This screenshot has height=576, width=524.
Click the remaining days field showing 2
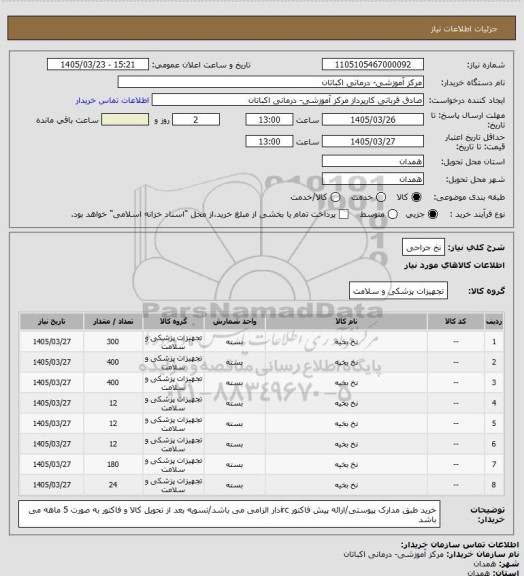point(196,120)
